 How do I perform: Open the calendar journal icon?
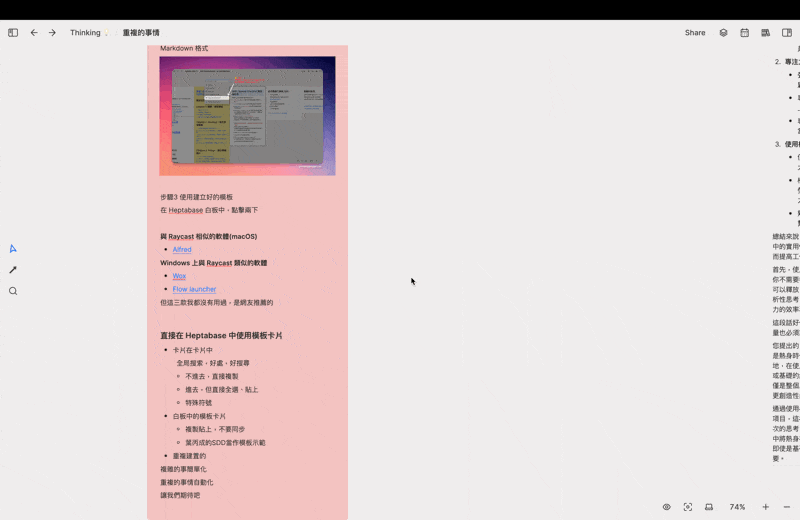[x=744, y=33]
